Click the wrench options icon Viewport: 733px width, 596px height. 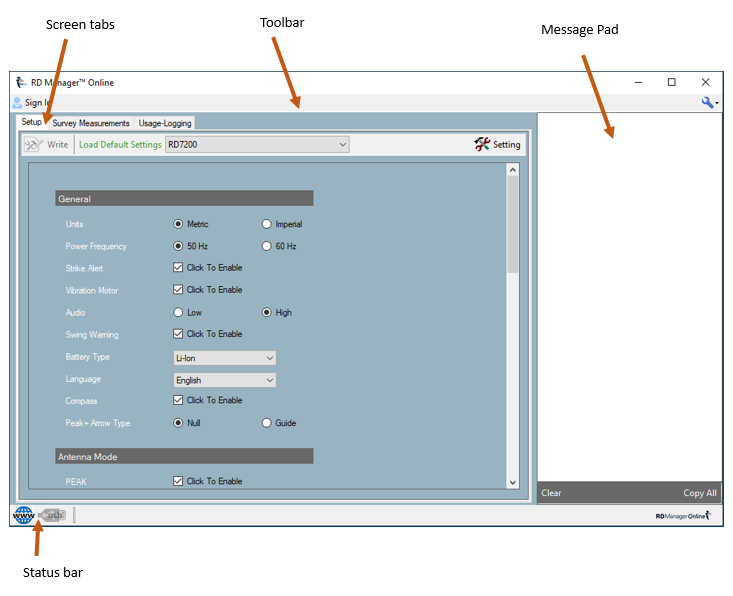(707, 102)
